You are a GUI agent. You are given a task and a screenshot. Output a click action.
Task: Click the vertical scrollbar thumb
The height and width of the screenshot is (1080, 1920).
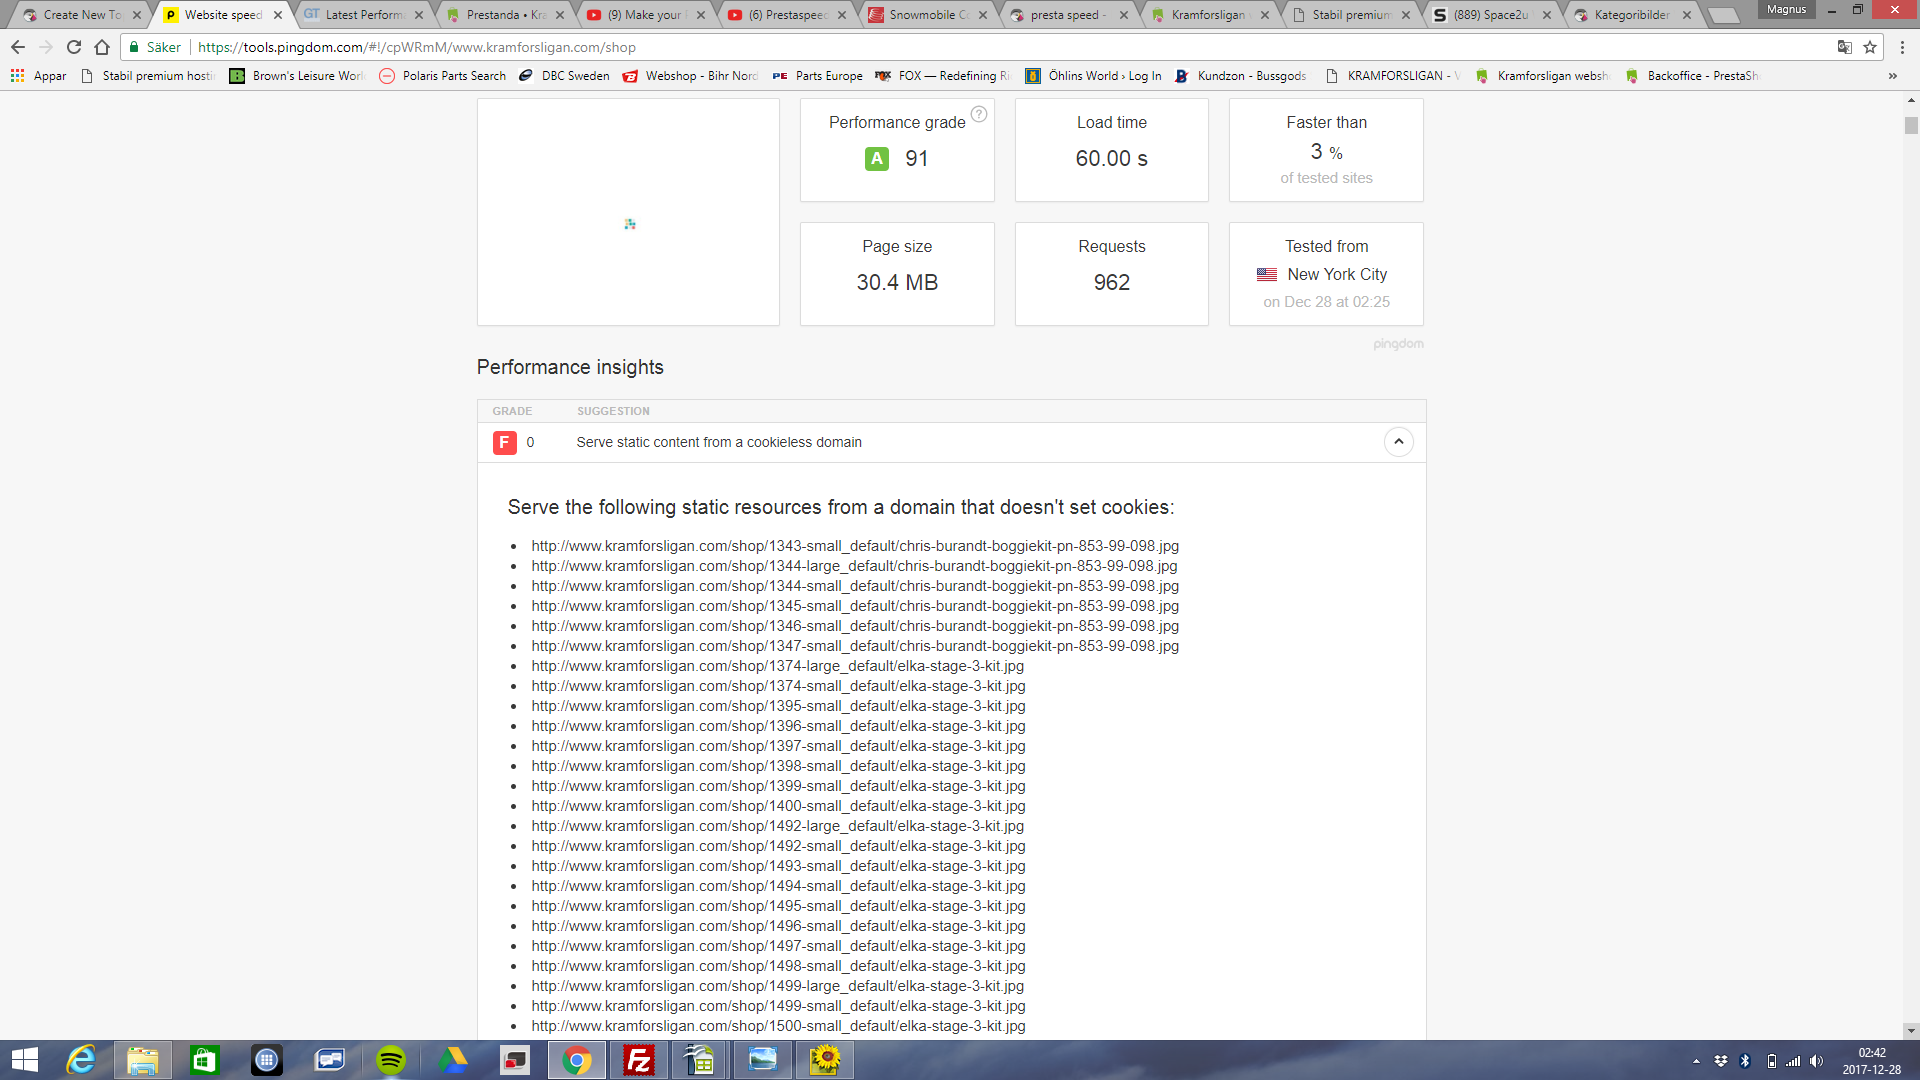(1911, 126)
